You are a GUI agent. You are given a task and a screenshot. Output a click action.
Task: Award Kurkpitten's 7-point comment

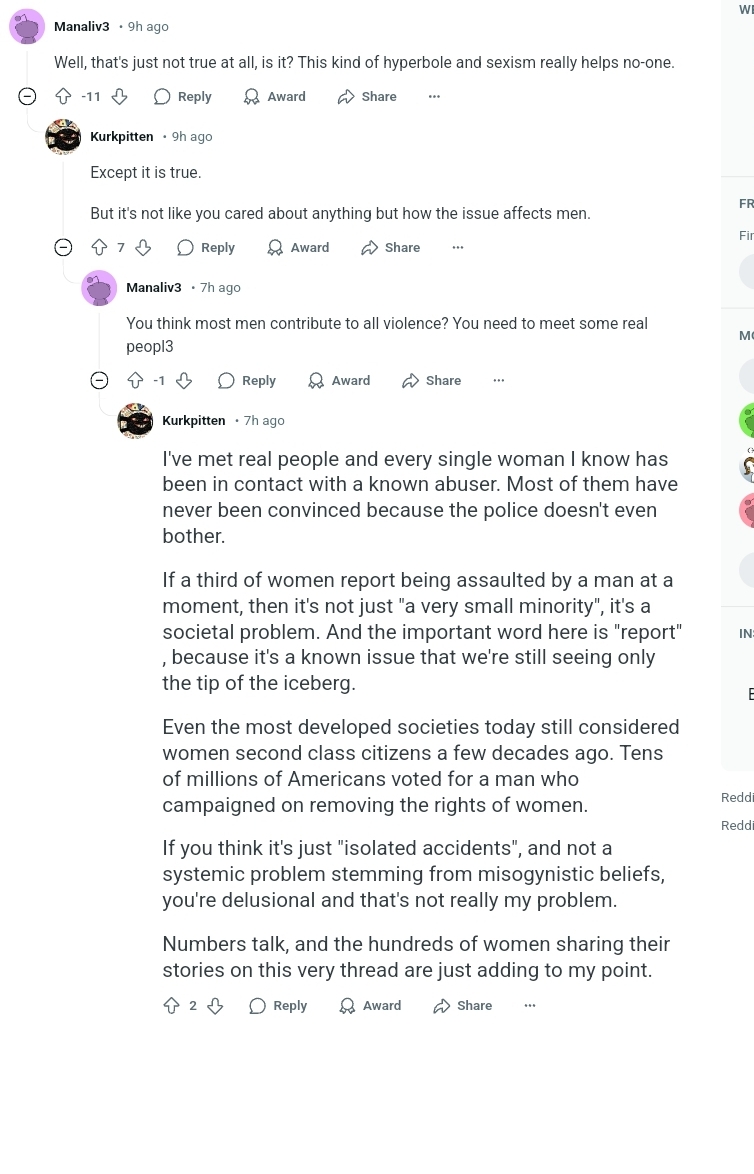pyautogui.click(x=298, y=248)
